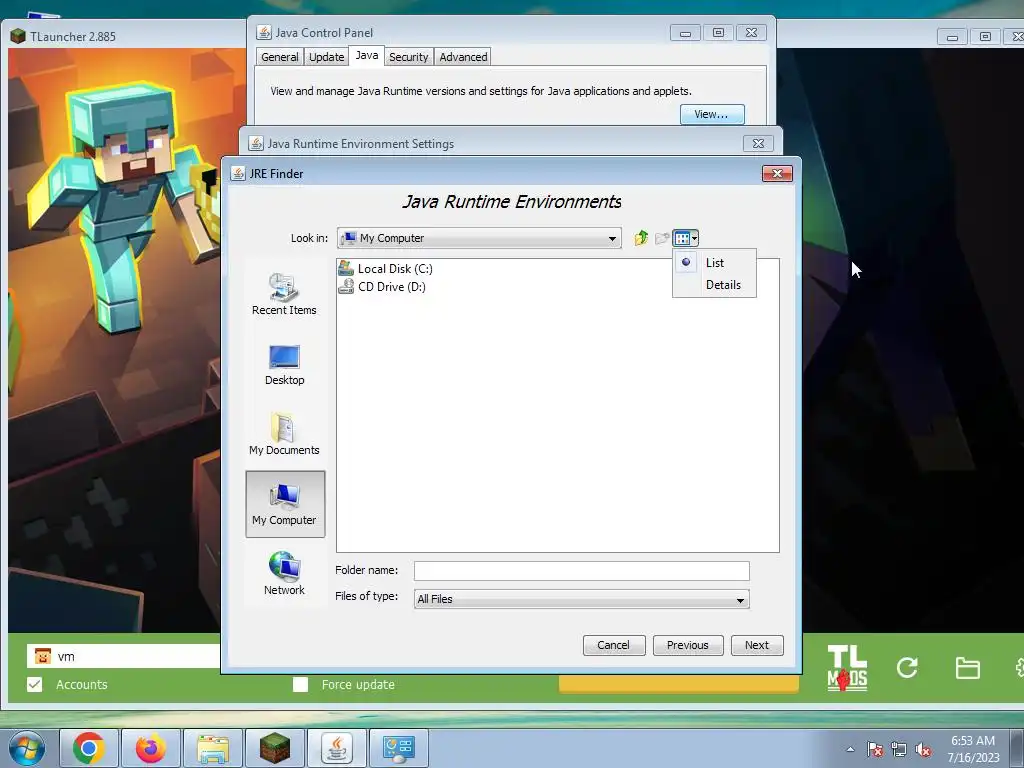Maximize the Java Control Panel window
The width and height of the screenshot is (1024, 768).
[x=718, y=33]
